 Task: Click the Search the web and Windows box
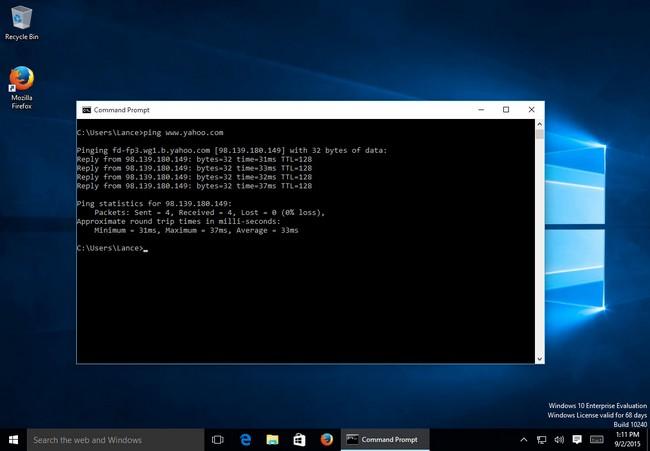point(116,440)
